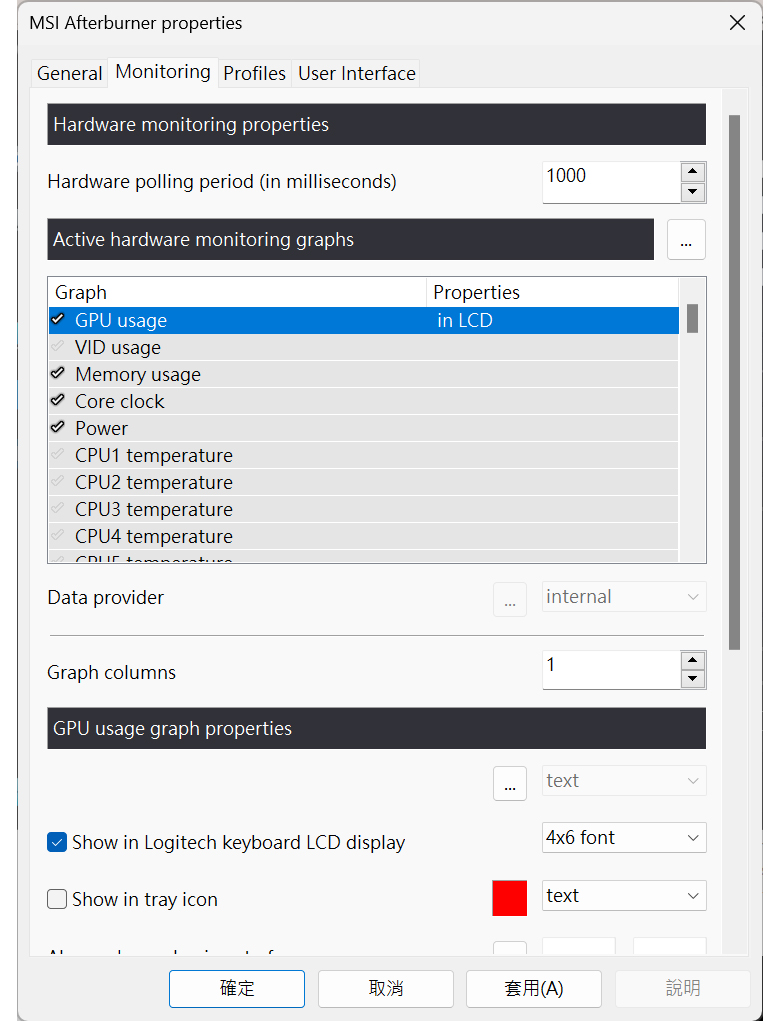Click the hardware polling period input field
780x1021 pixels.
click(610, 182)
